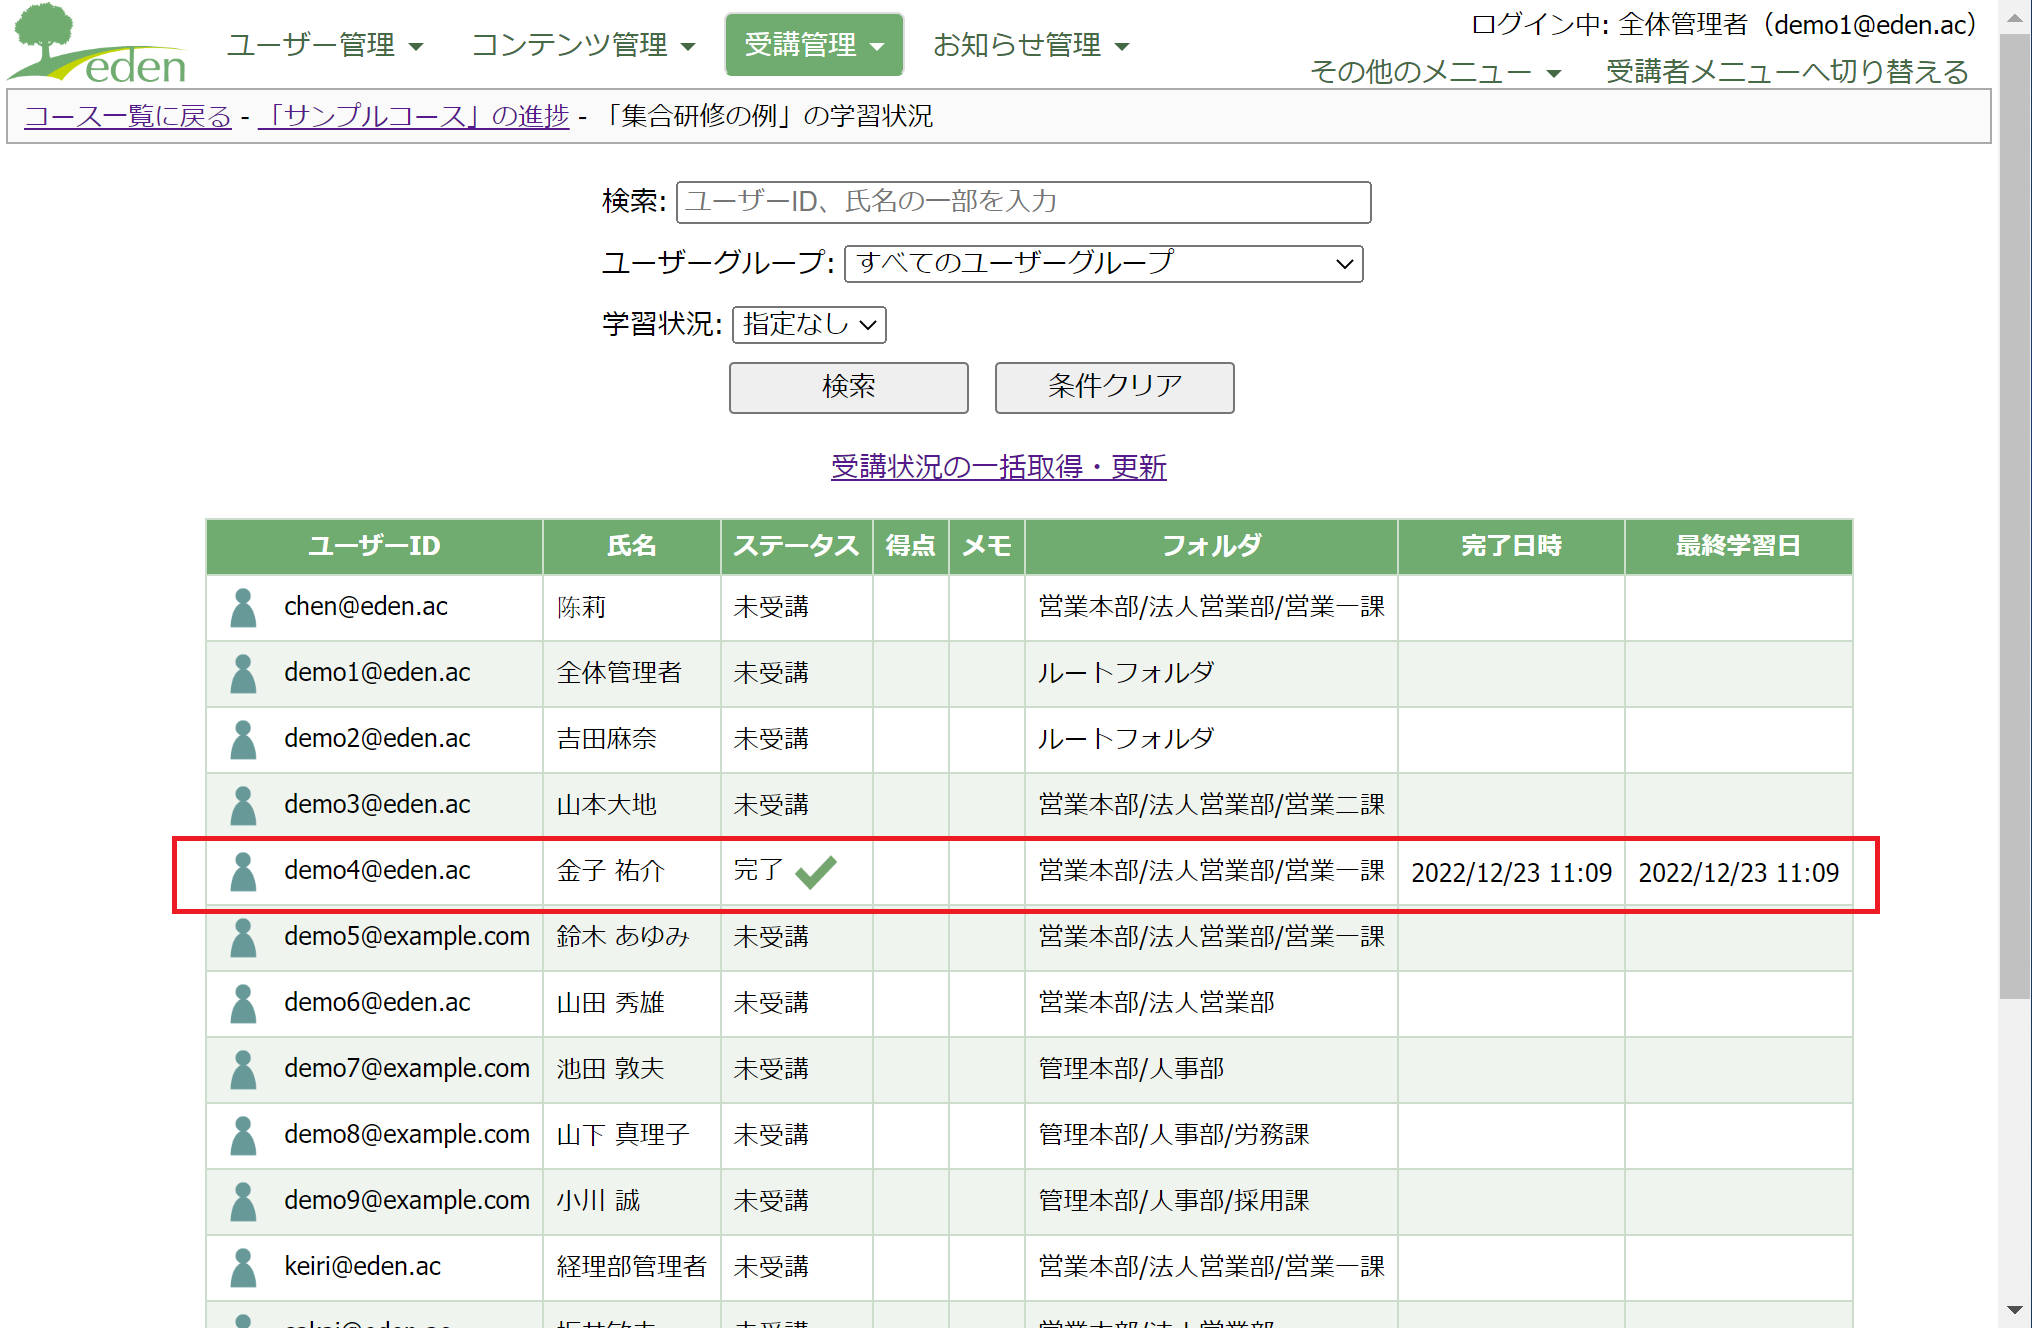The height and width of the screenshot is (1328, 2032).
Task: Switch to 受講者メニューへ切り替える
Action: 1787,72
